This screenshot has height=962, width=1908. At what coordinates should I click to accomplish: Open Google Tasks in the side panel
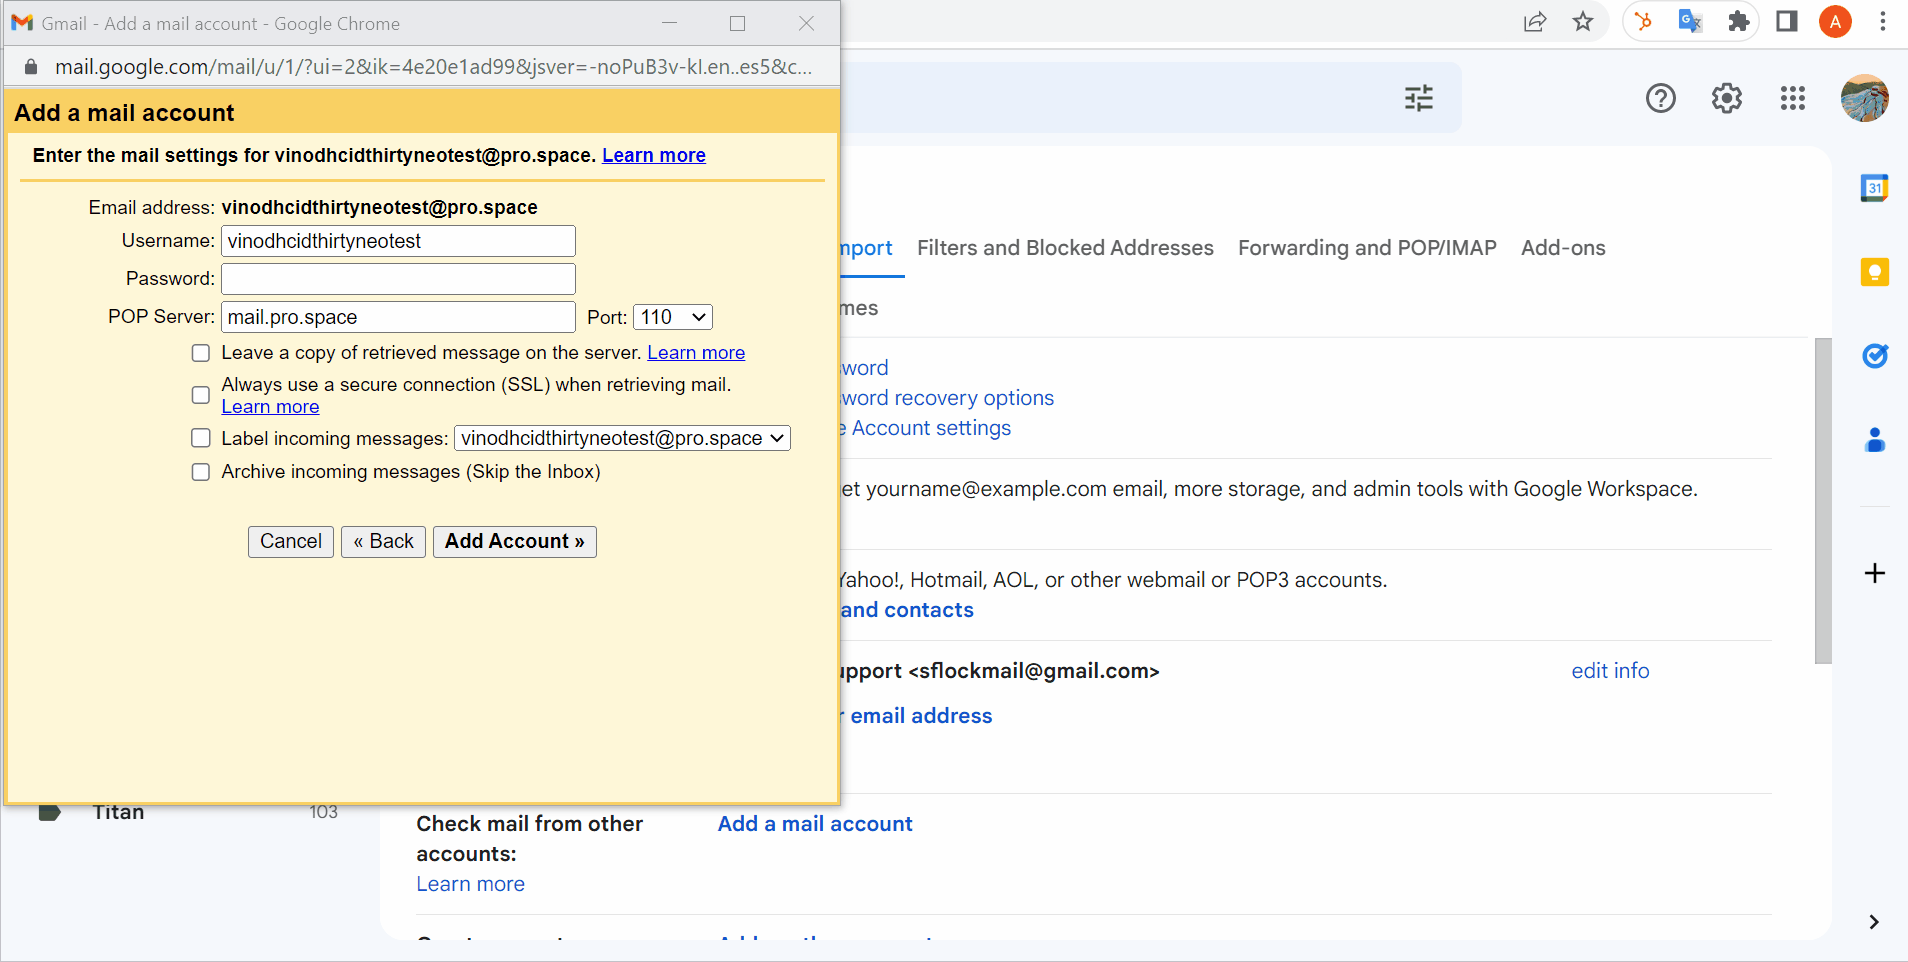(x=1875, y=356)
